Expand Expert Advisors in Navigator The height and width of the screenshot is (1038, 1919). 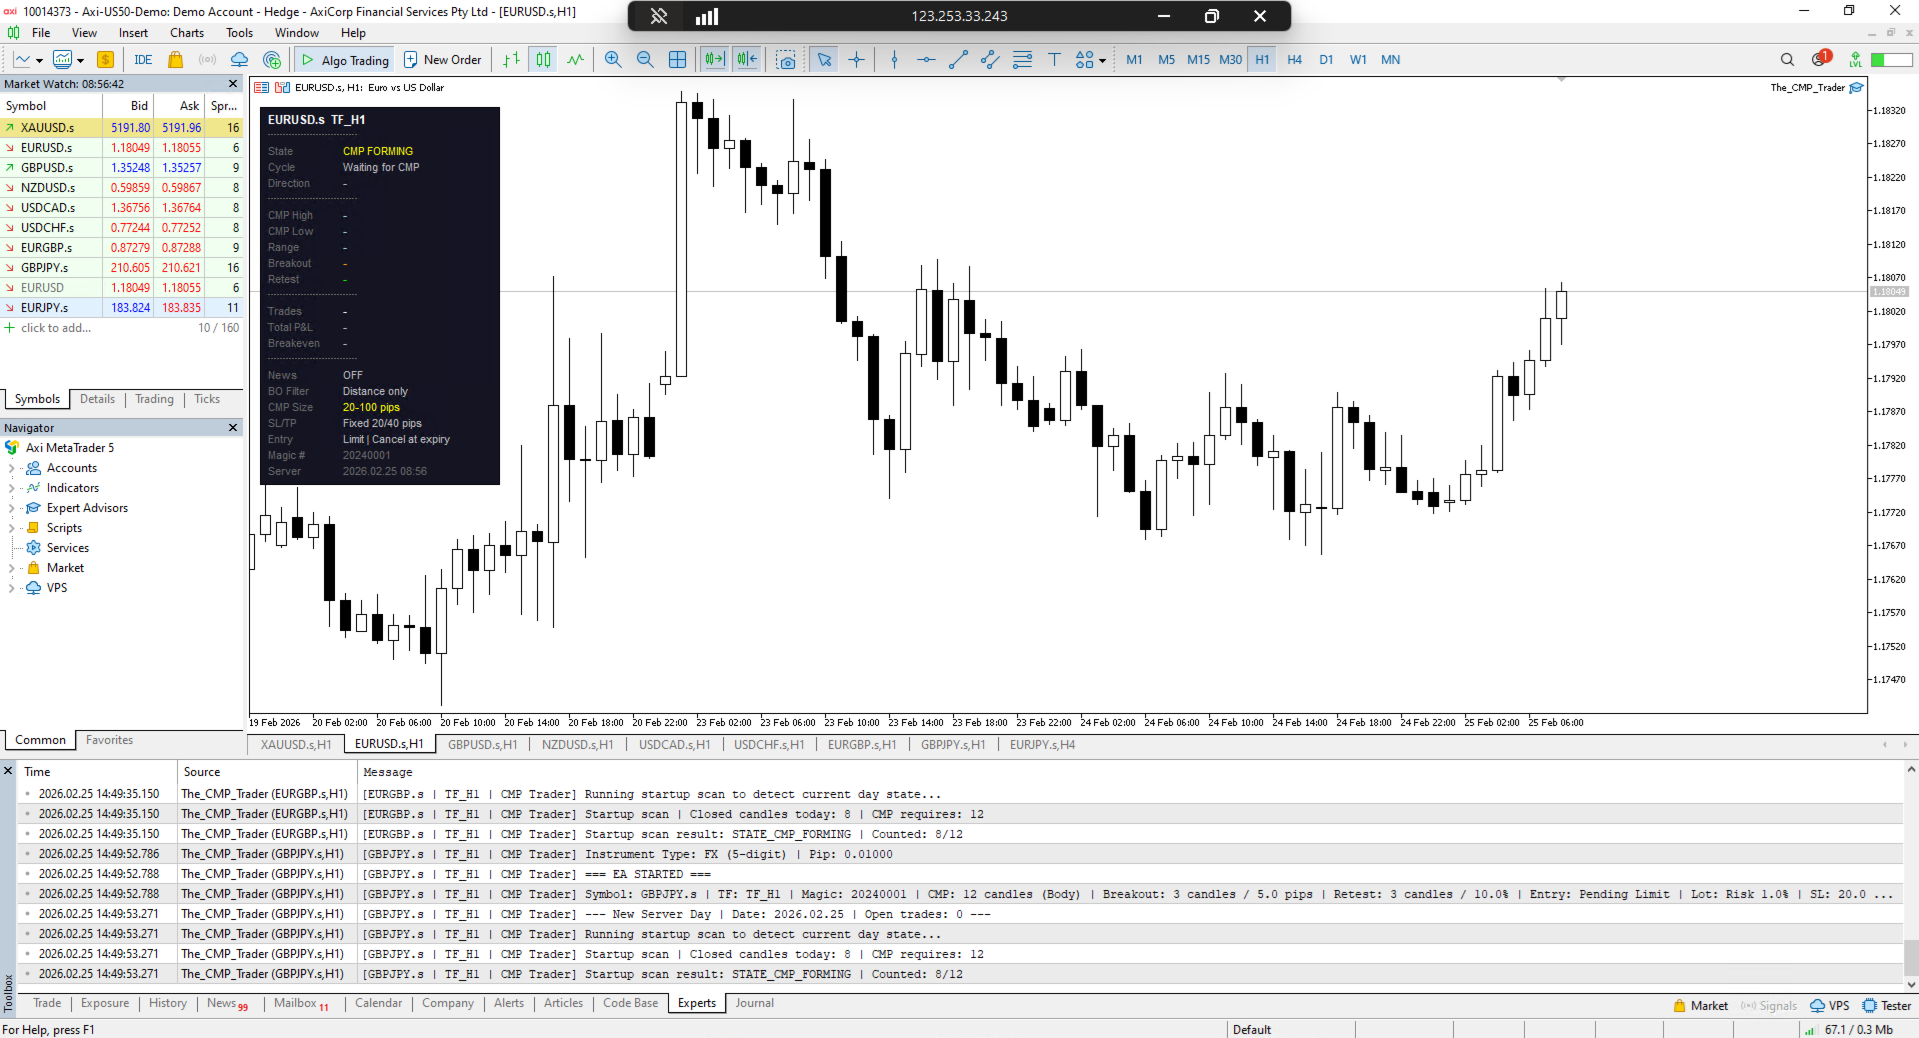pyautogui.click(x=11, y=508)
